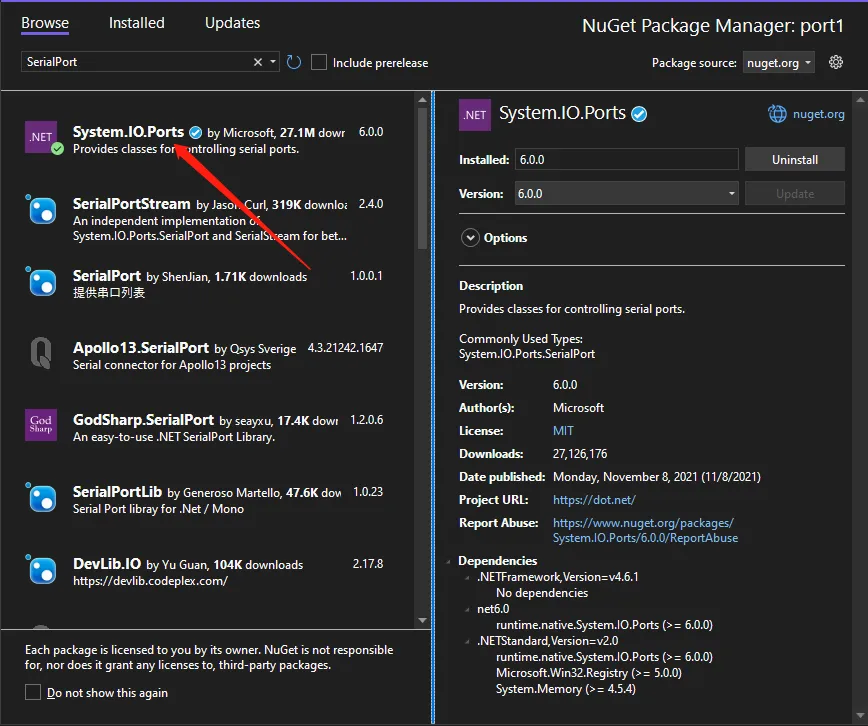Click the SerialPortStream package icon
This screenshot has height=726, width=868.
(x=42, y=210)
